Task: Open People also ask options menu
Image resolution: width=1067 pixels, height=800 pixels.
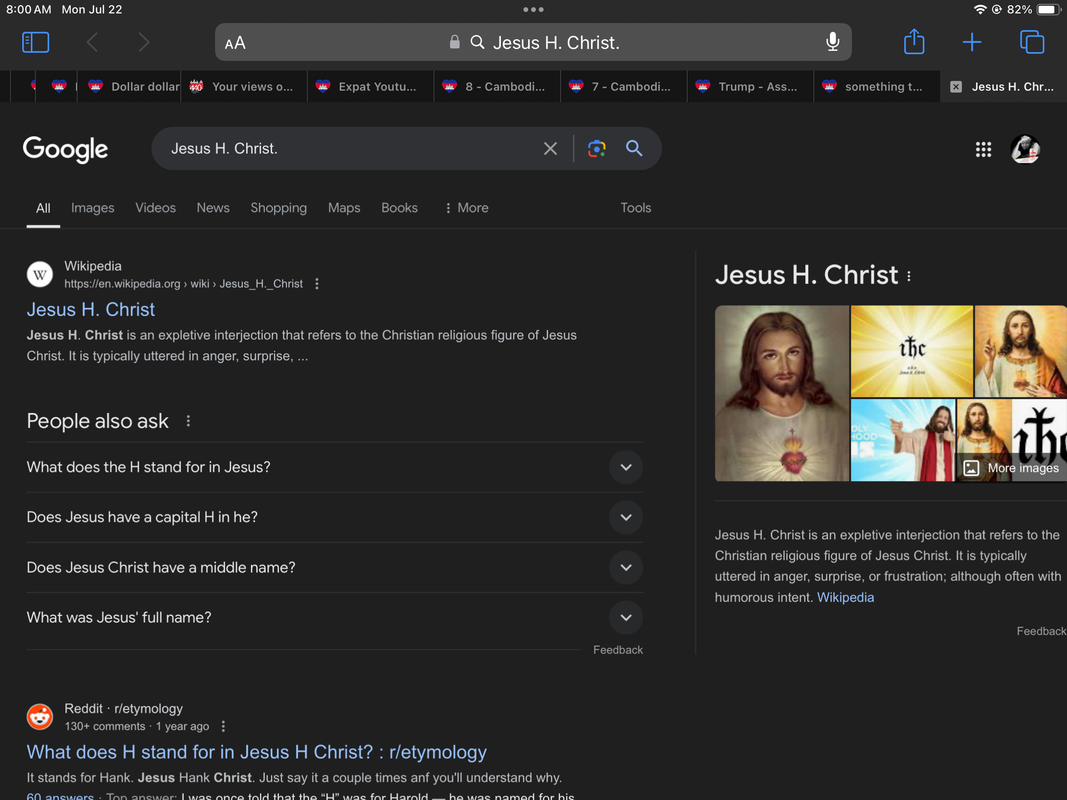Action: tap(188, 421)
